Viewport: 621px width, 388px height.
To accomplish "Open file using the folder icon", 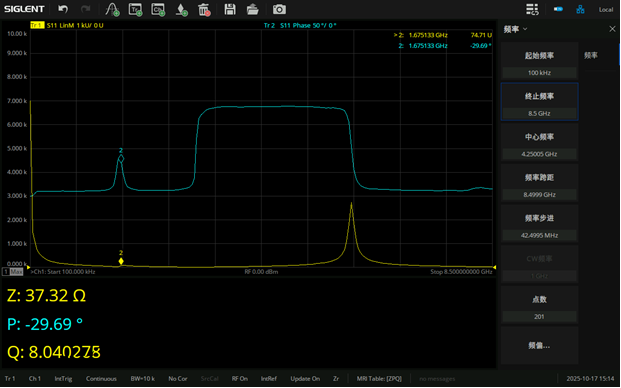I will tap(252, 9).
